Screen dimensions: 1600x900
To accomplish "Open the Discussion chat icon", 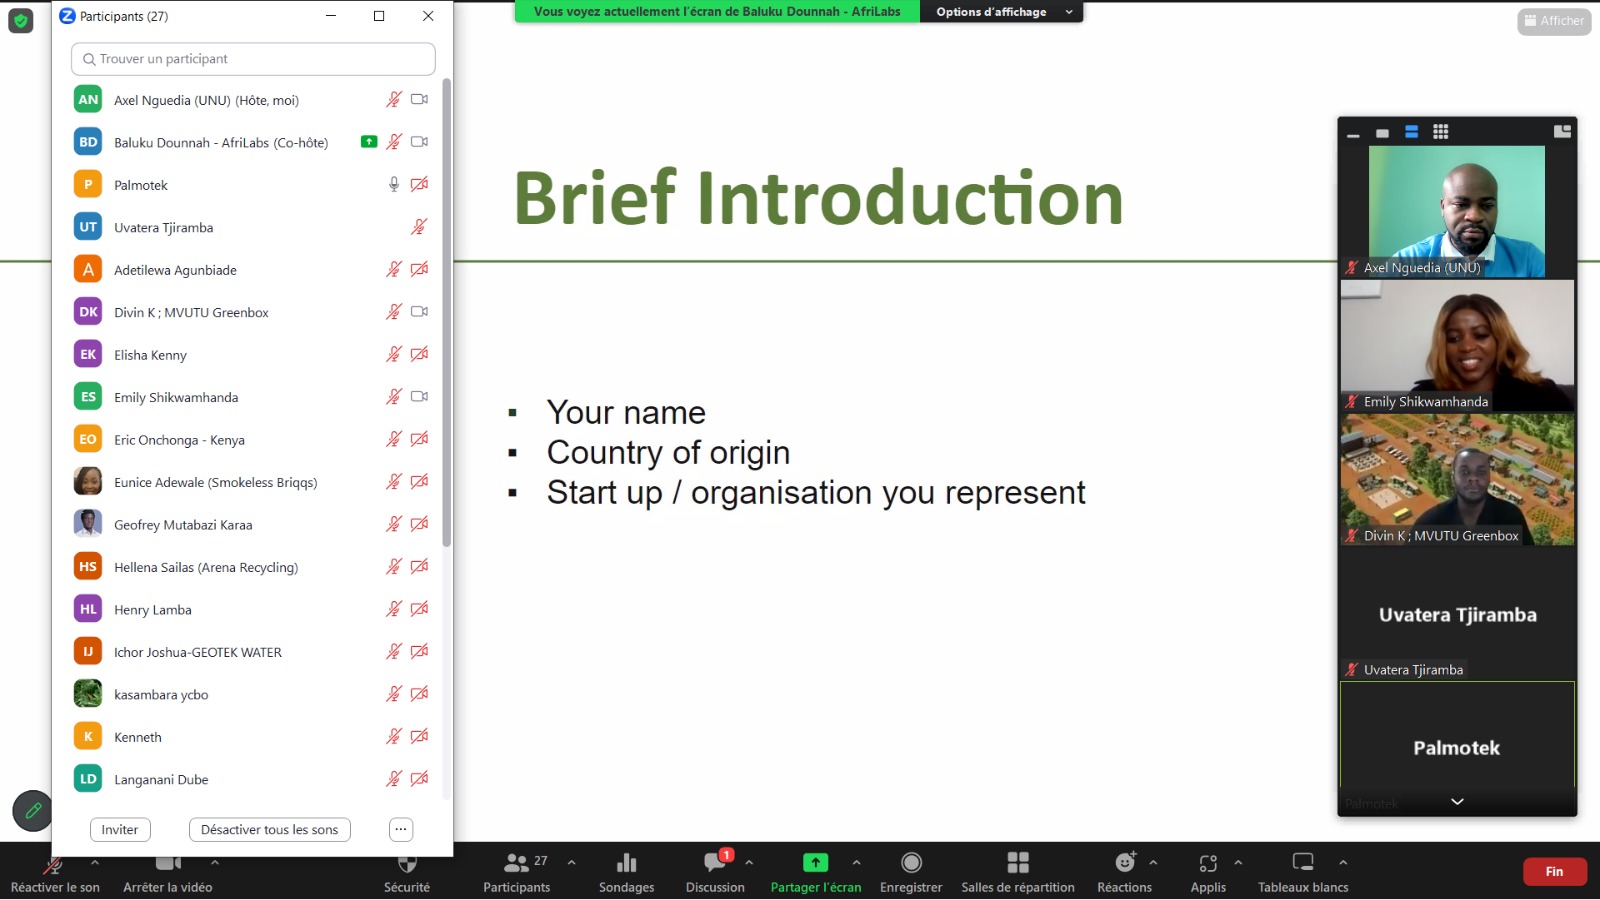I will click(715, 863).
